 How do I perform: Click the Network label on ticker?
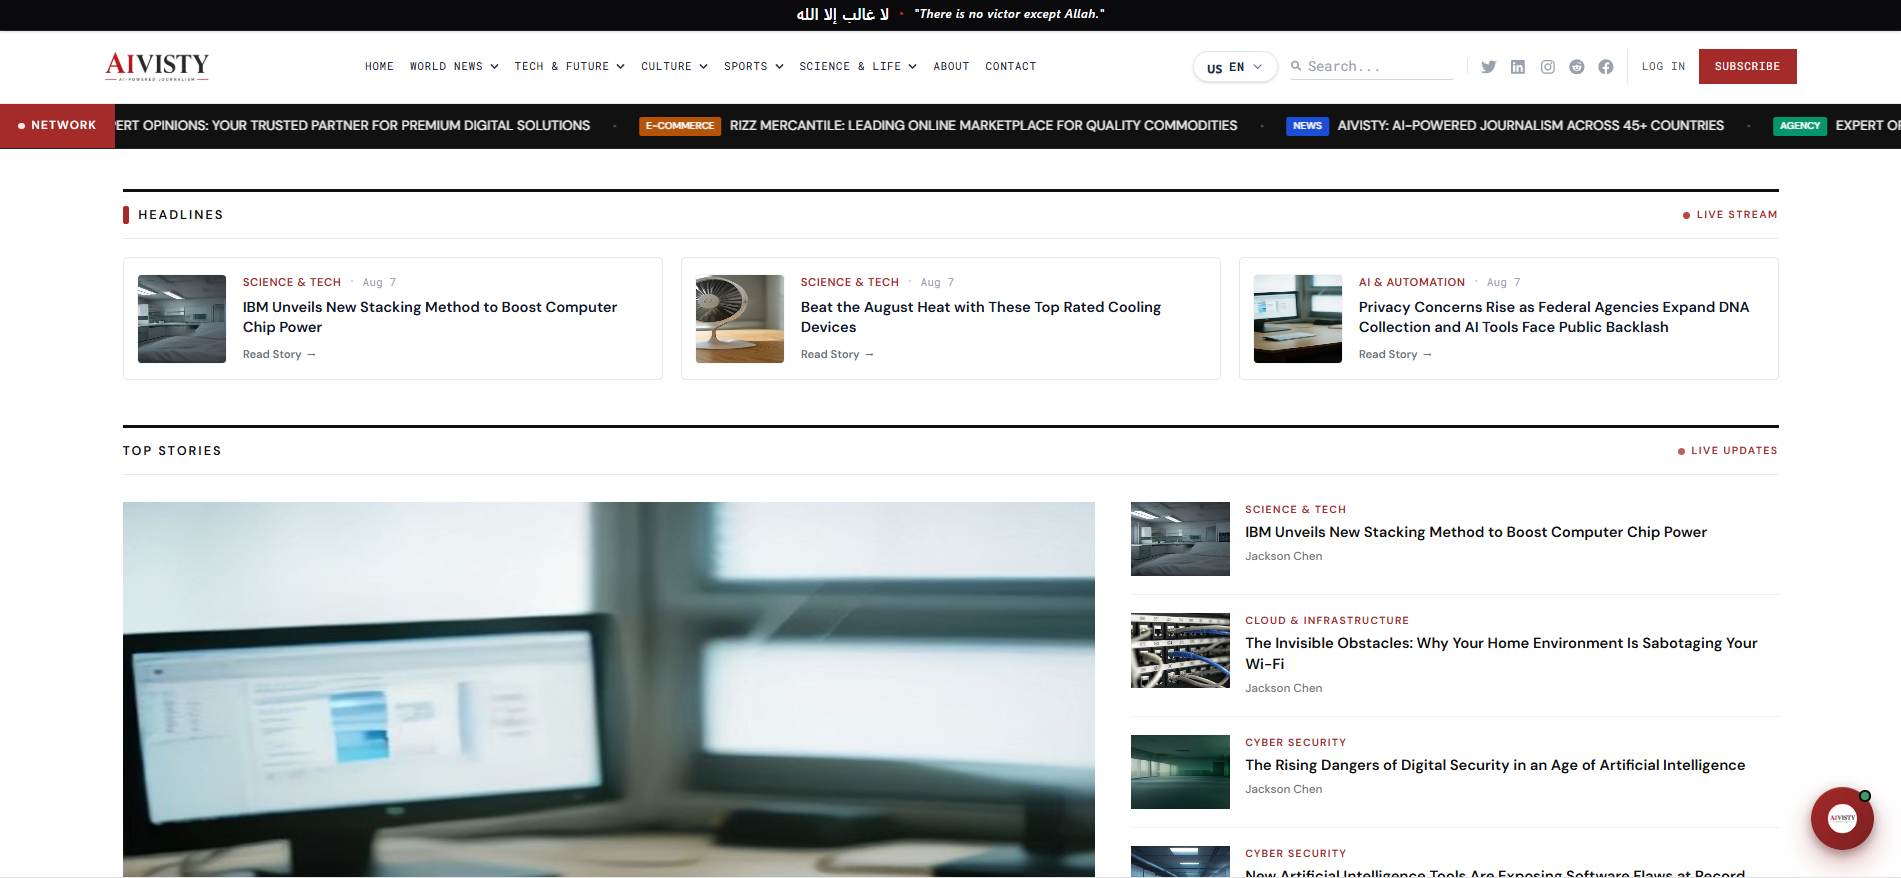tap(57, 126)
